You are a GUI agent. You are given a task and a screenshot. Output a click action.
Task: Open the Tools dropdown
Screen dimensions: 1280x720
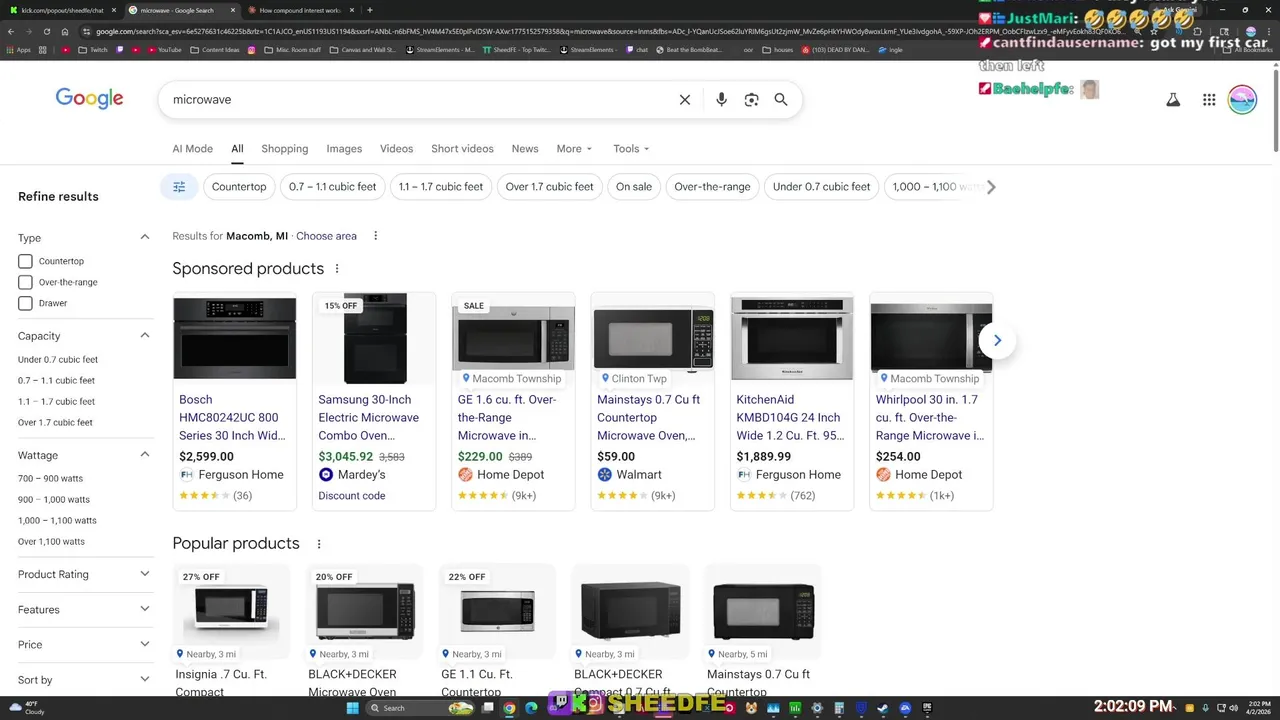(631, 149)
